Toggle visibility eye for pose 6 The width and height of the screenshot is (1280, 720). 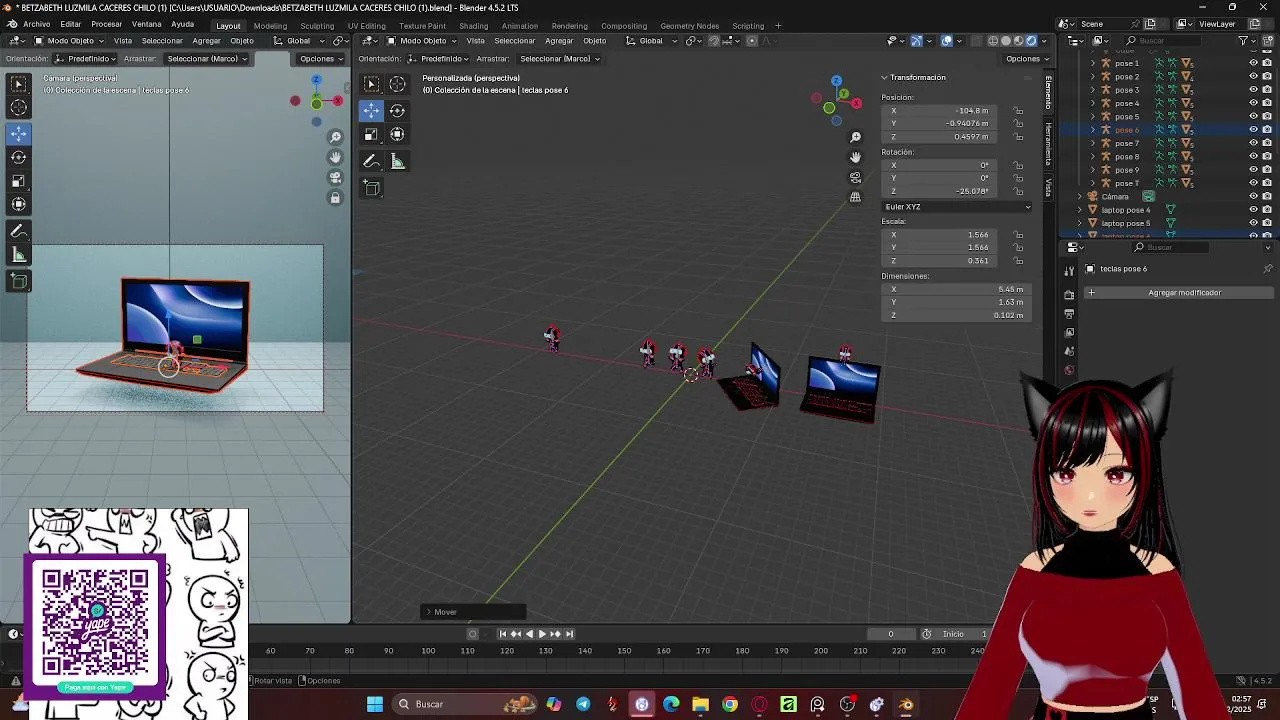pos(1253,130)
